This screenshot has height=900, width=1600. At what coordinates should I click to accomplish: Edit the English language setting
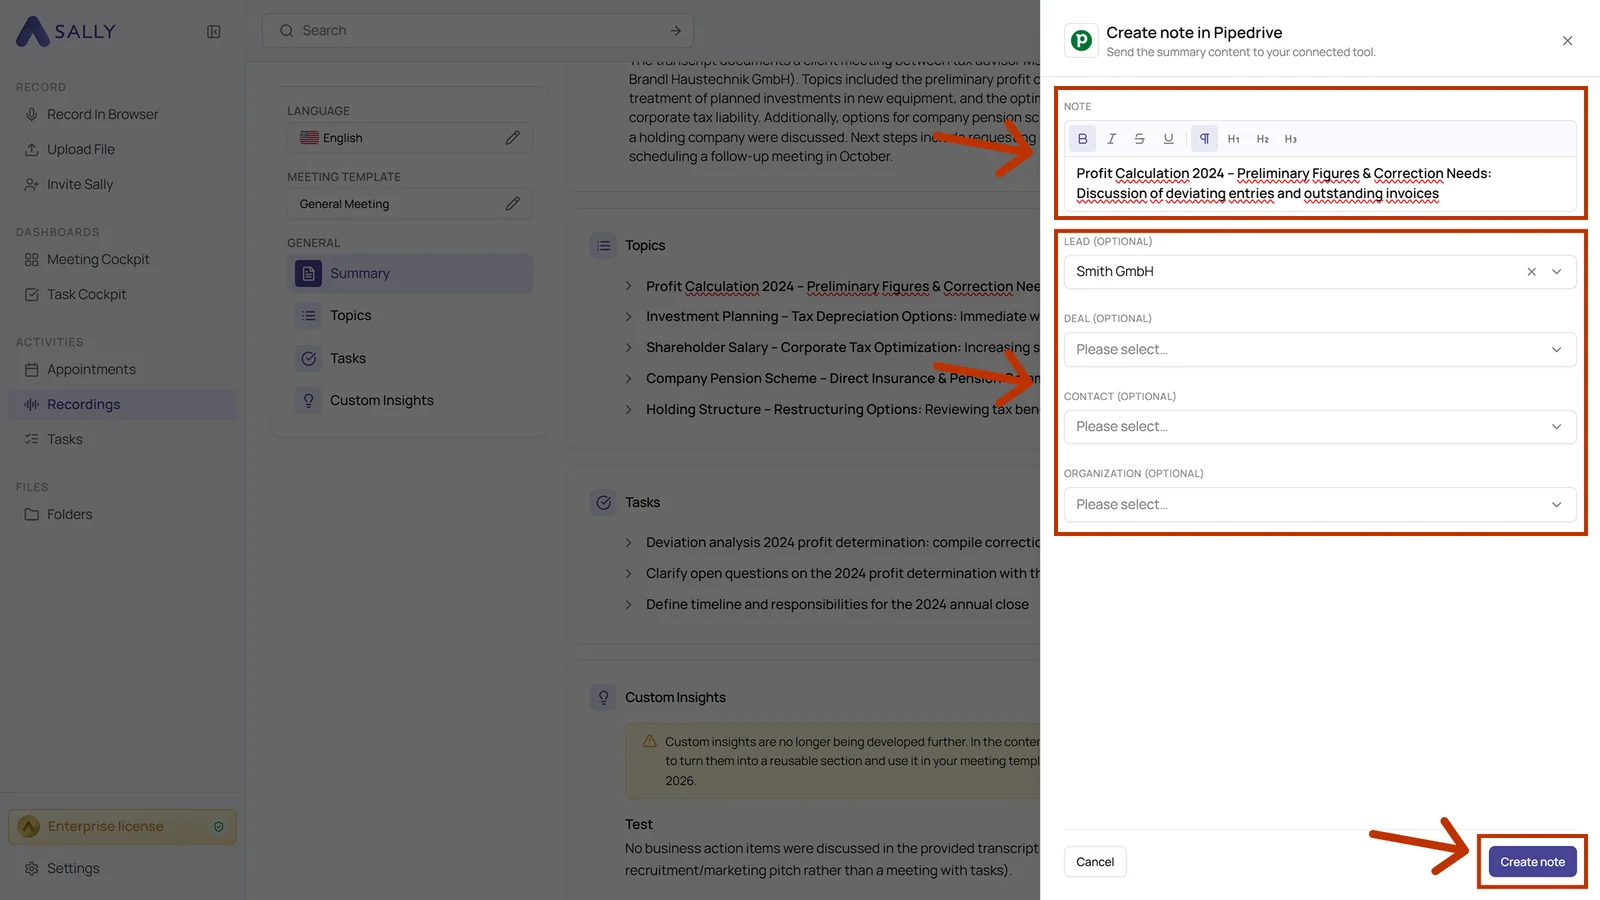pyautogui.click(x=512, y=138)
